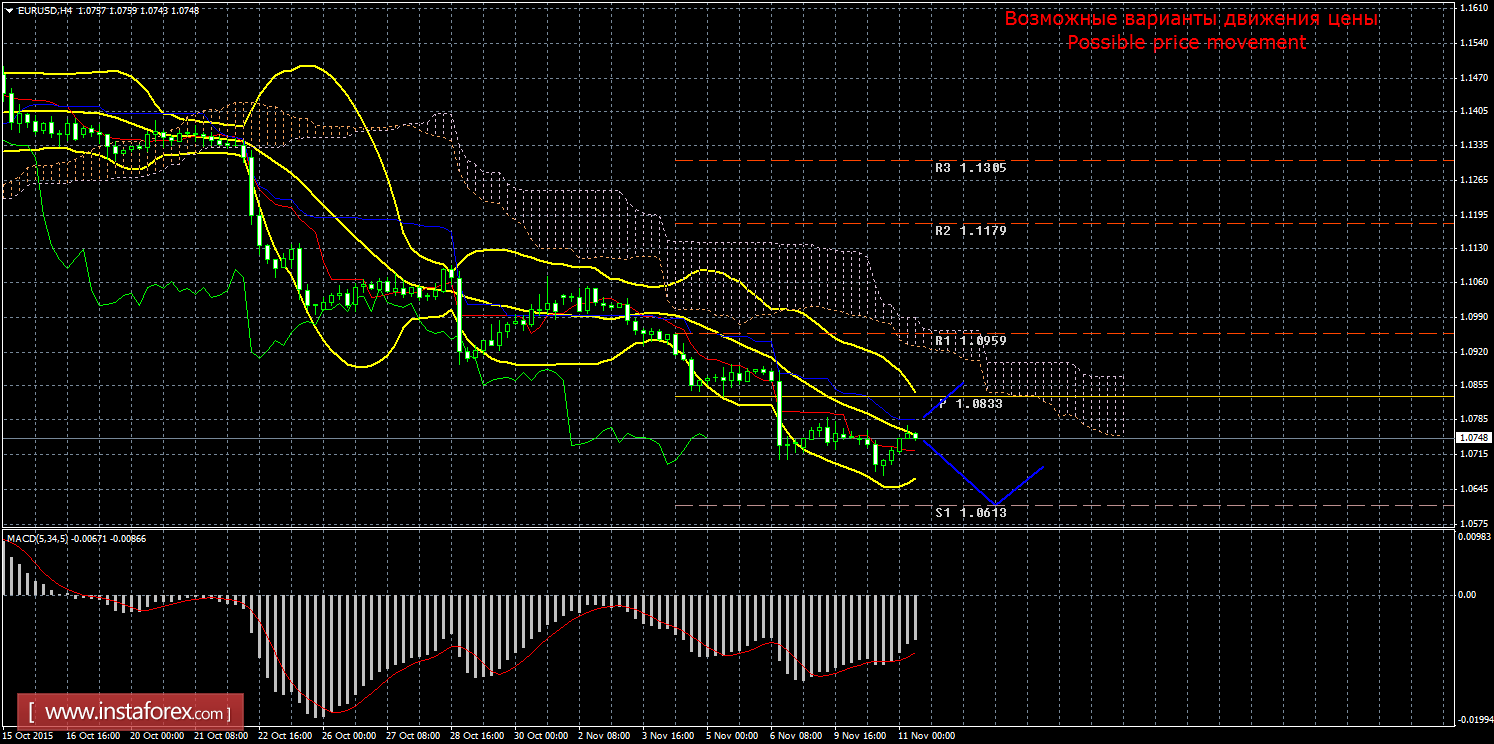
Task: Click the red 'Possible price movement' caption
Action: tap(1186, 42)
